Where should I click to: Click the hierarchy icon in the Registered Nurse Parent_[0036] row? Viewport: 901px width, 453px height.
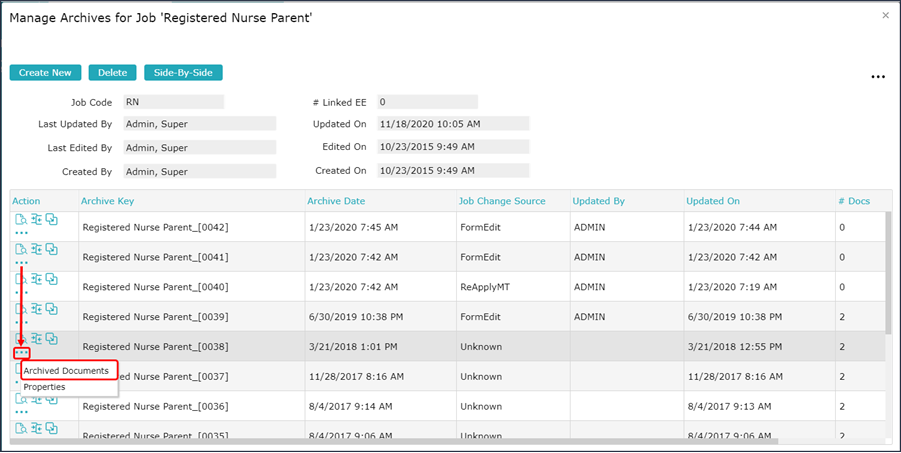[x=36, y=399]
